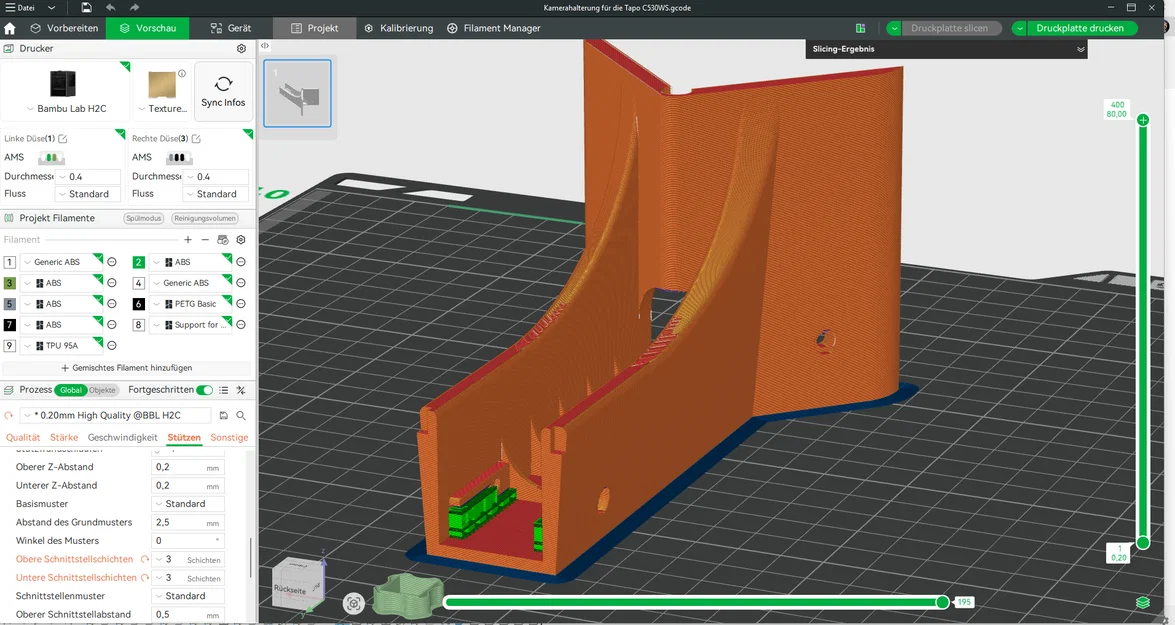Viewport: 1175px width, 625px height.
Task: Click the options icon next to filament 9 TPU 95A
Action: coord(112,345)
